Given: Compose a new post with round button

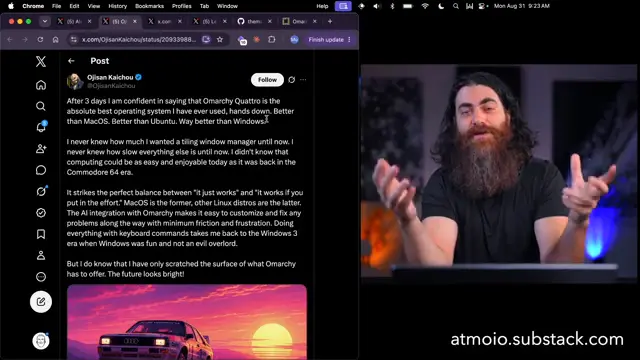Looking at the screenshot, I should pos(41,302).
